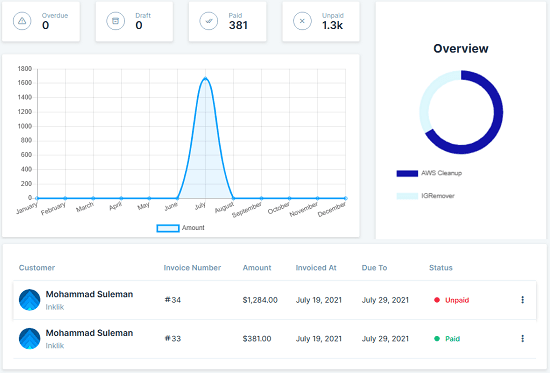Click the customer avatar on invoice #34 row
The height and width of the screenshot is (373, 550).
point(29,300)
